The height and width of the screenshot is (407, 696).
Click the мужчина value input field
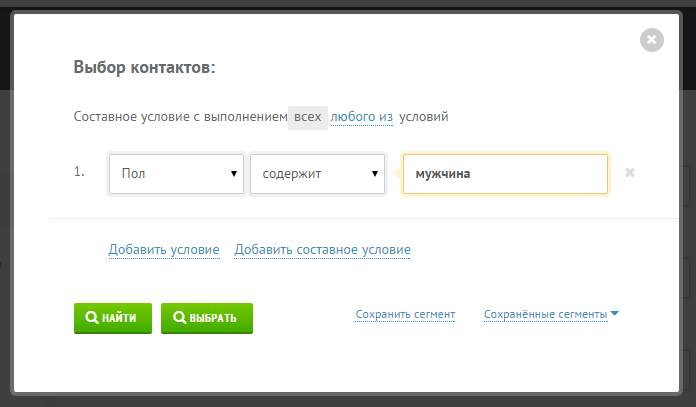click(x=505, y=174)
